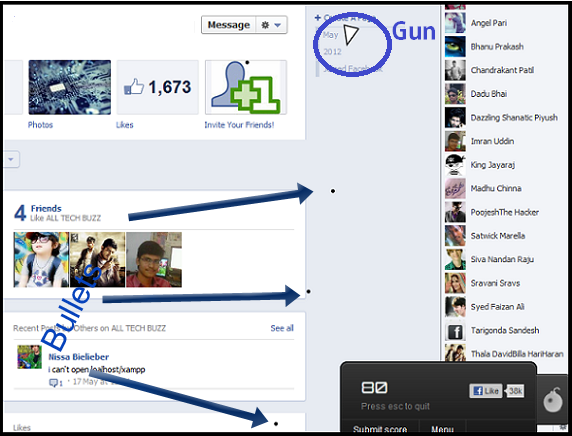This screenshot has width=572, height=436.
Task: Click Dadu Bhai's avatar
Action: point(455,94)
